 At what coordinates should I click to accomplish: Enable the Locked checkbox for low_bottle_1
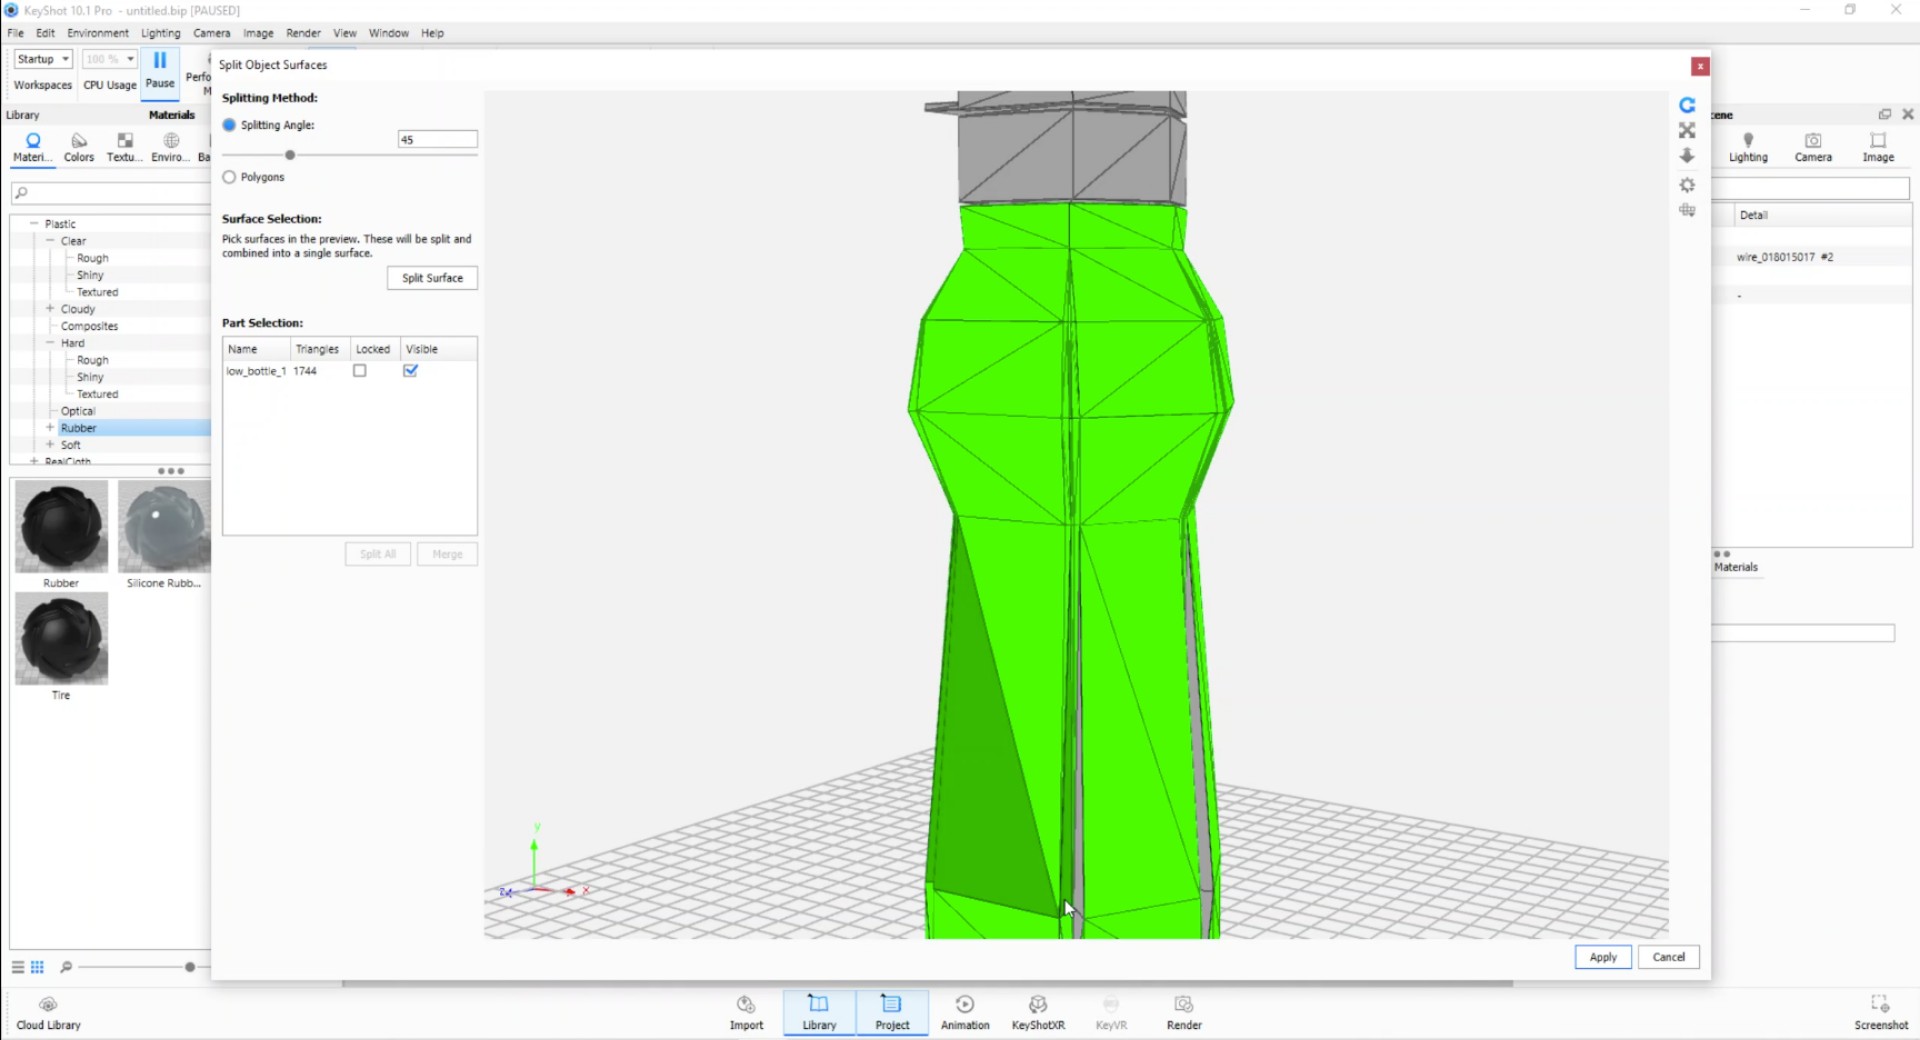coord(360,370)
